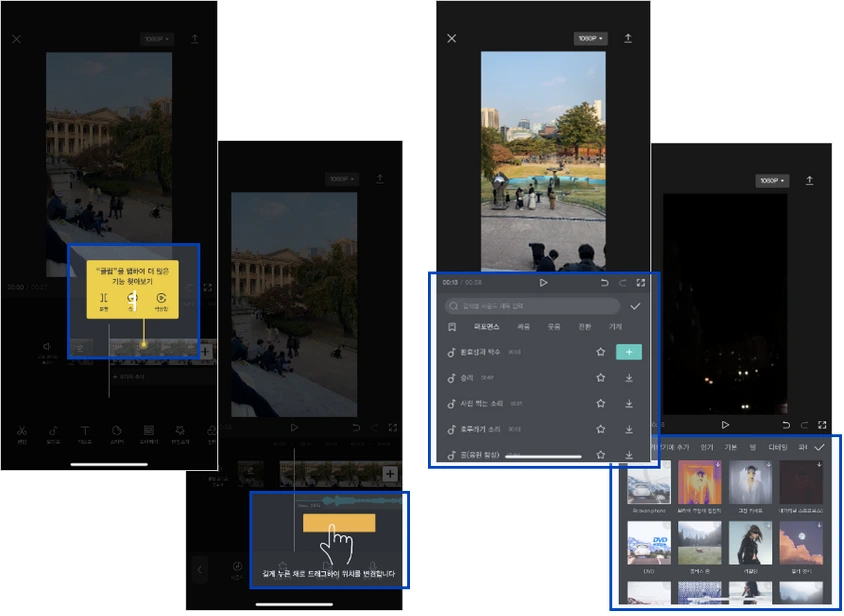The width and height of the screenshot is (844, 616).
Task: Play preview in the second phone screen
Action: coord(294,428)
